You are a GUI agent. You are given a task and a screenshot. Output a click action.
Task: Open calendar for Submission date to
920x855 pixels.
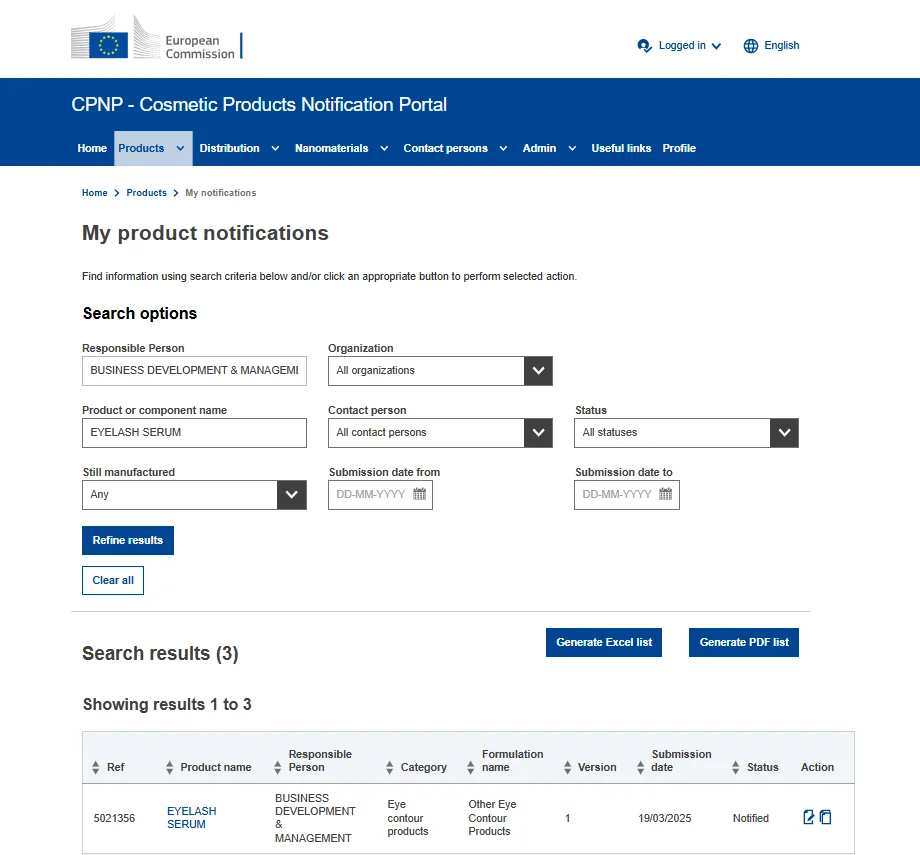666,494
